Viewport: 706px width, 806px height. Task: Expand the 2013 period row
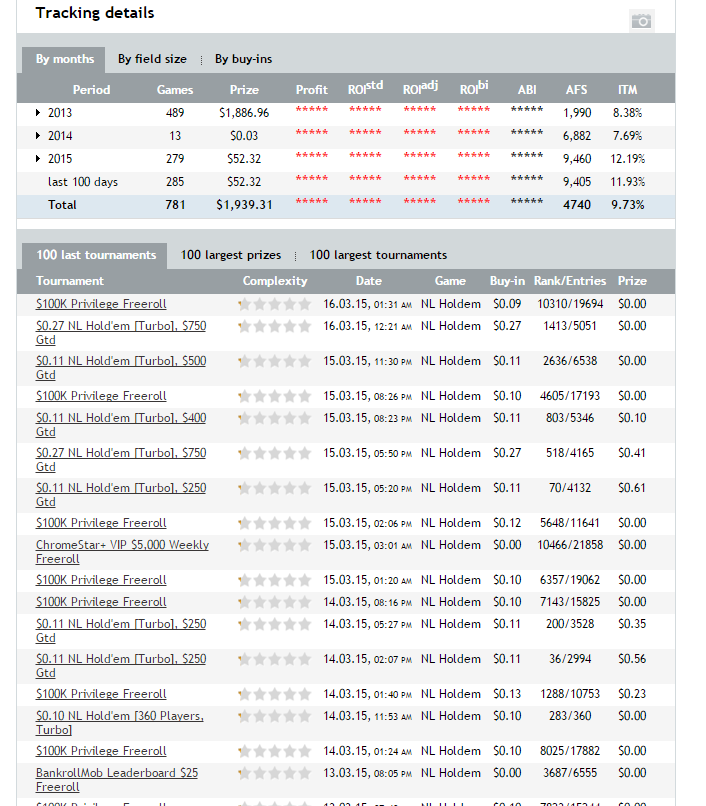(x=38, y=113)
